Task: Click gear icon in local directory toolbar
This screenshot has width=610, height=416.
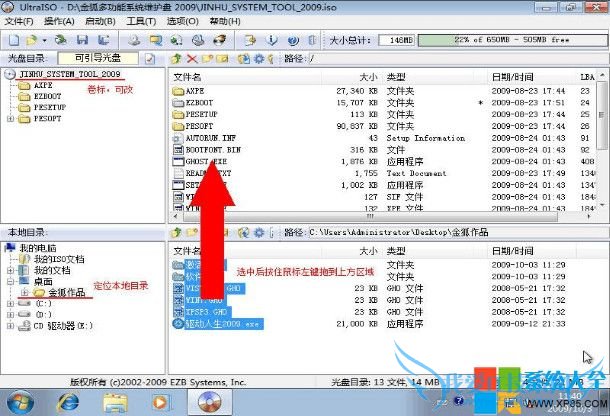Action: 259,233
